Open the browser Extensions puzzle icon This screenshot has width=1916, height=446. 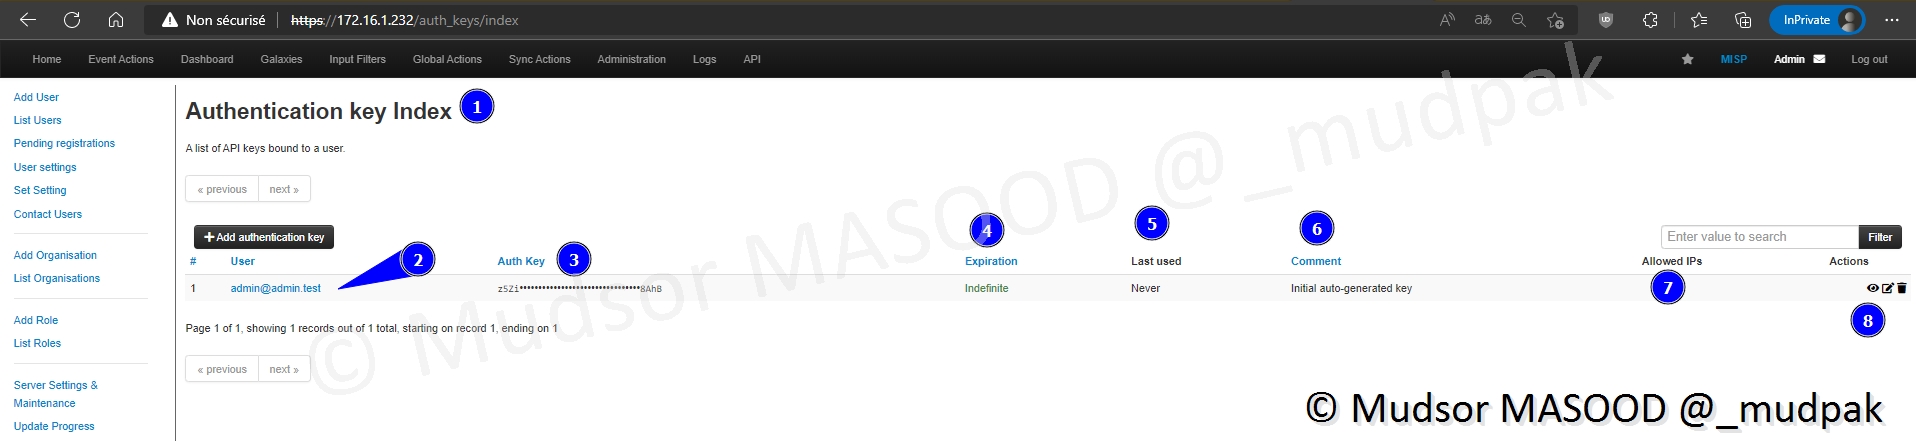point(1650,20)
